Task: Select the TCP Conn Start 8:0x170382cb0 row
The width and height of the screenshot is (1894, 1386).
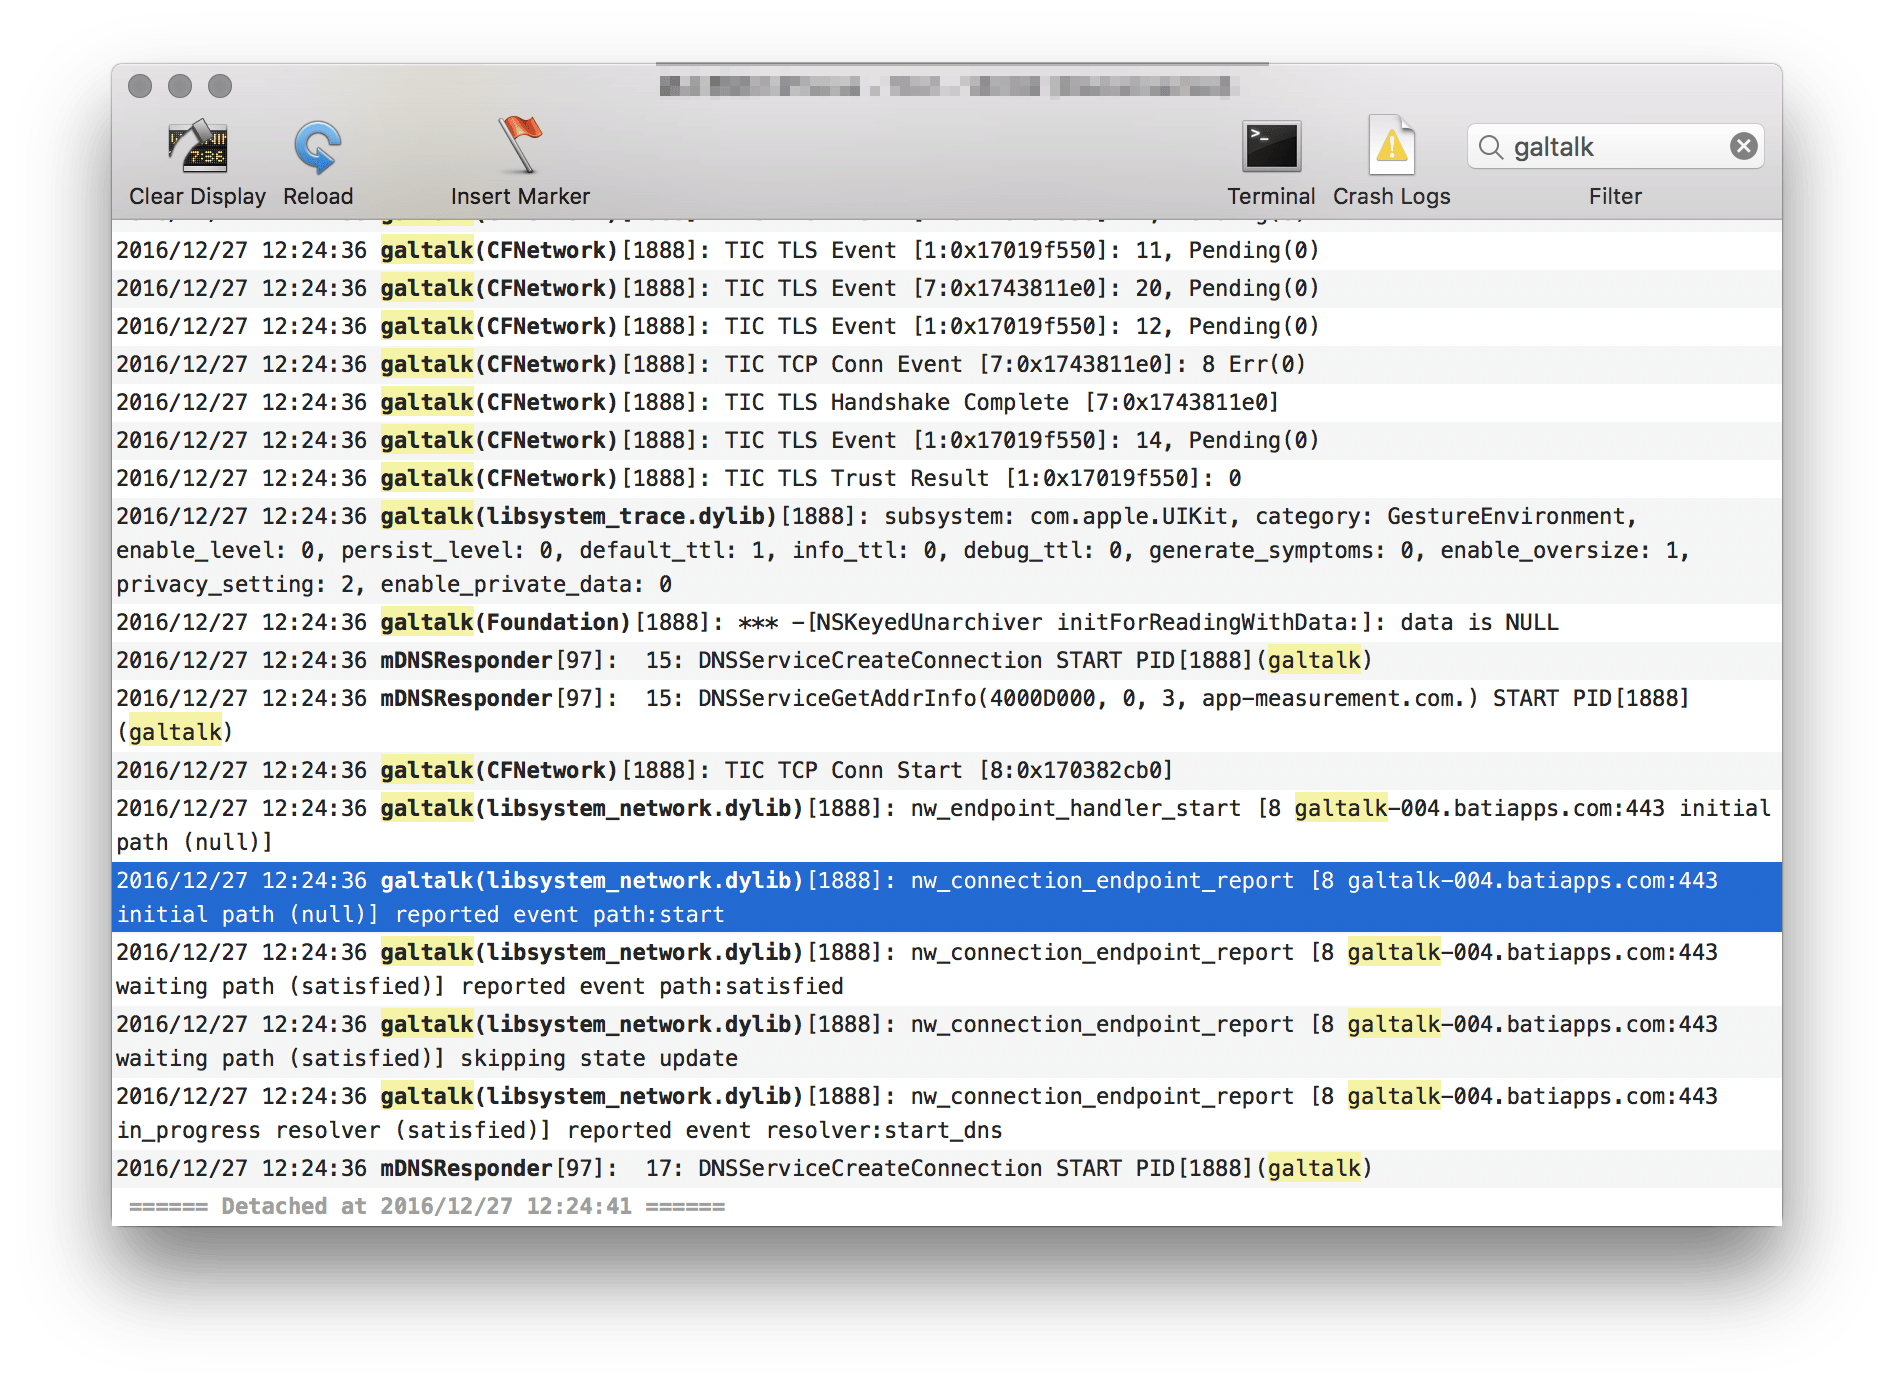Action: [x=946, y=771]
